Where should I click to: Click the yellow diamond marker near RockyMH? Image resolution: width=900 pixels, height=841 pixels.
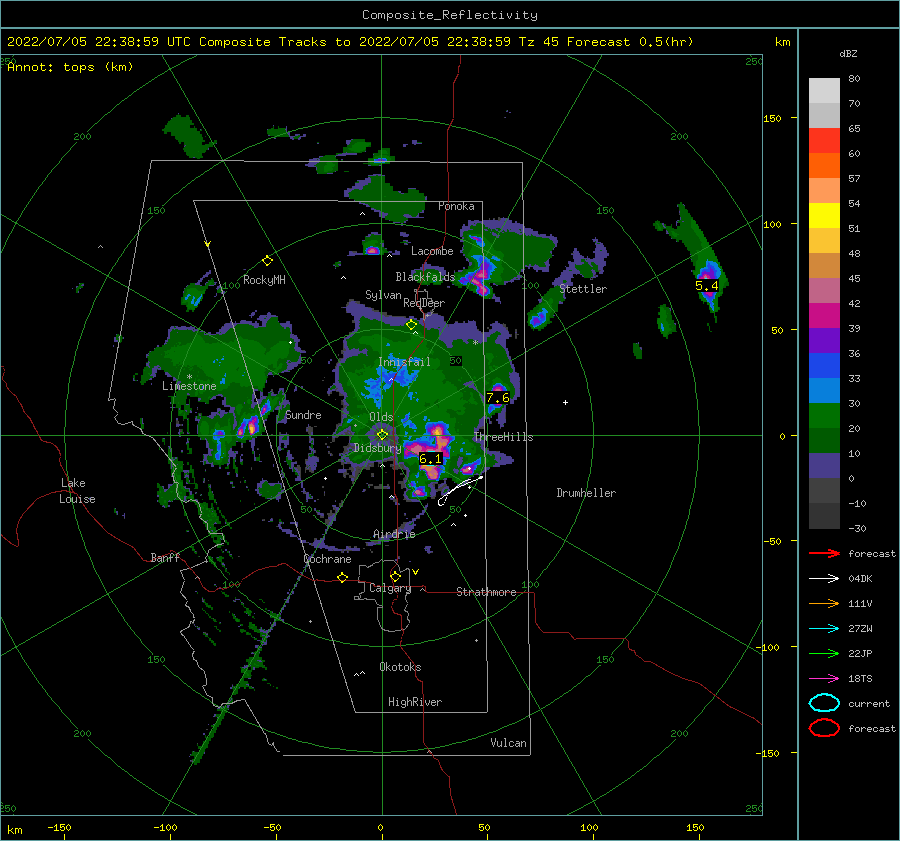click(x=267, y=261)
